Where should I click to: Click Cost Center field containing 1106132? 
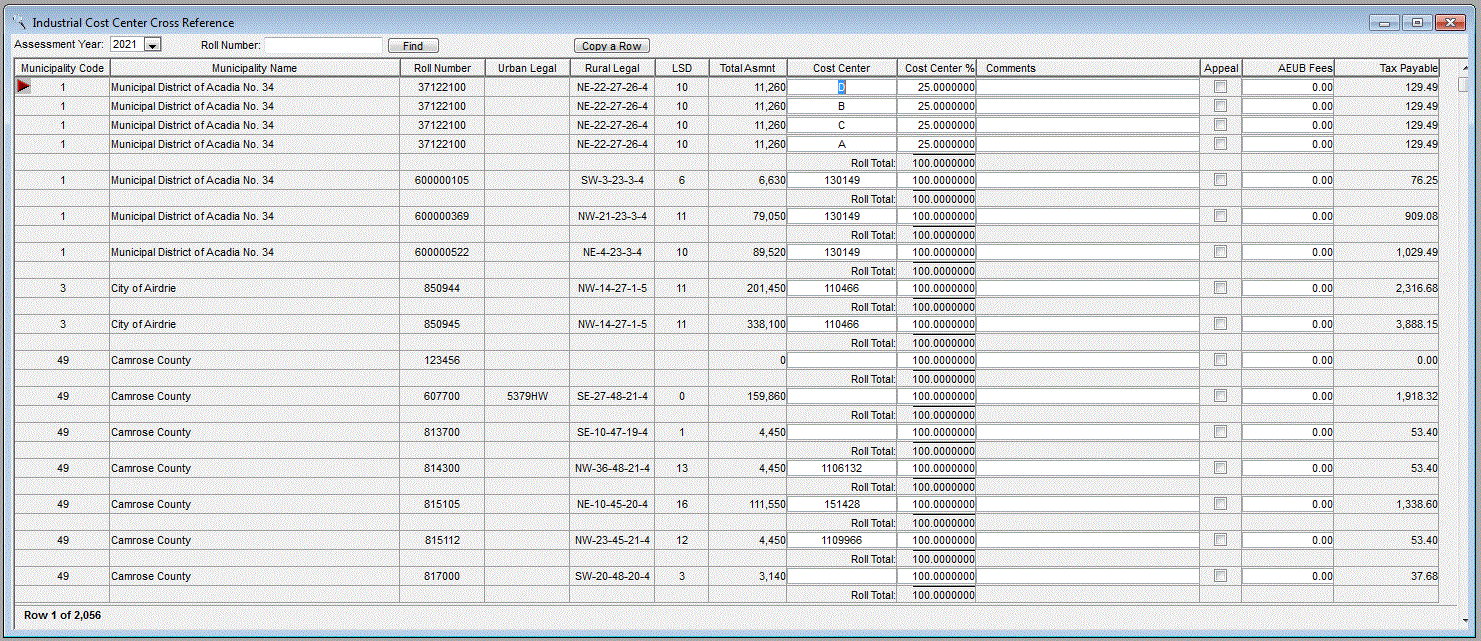coord(841,468)
